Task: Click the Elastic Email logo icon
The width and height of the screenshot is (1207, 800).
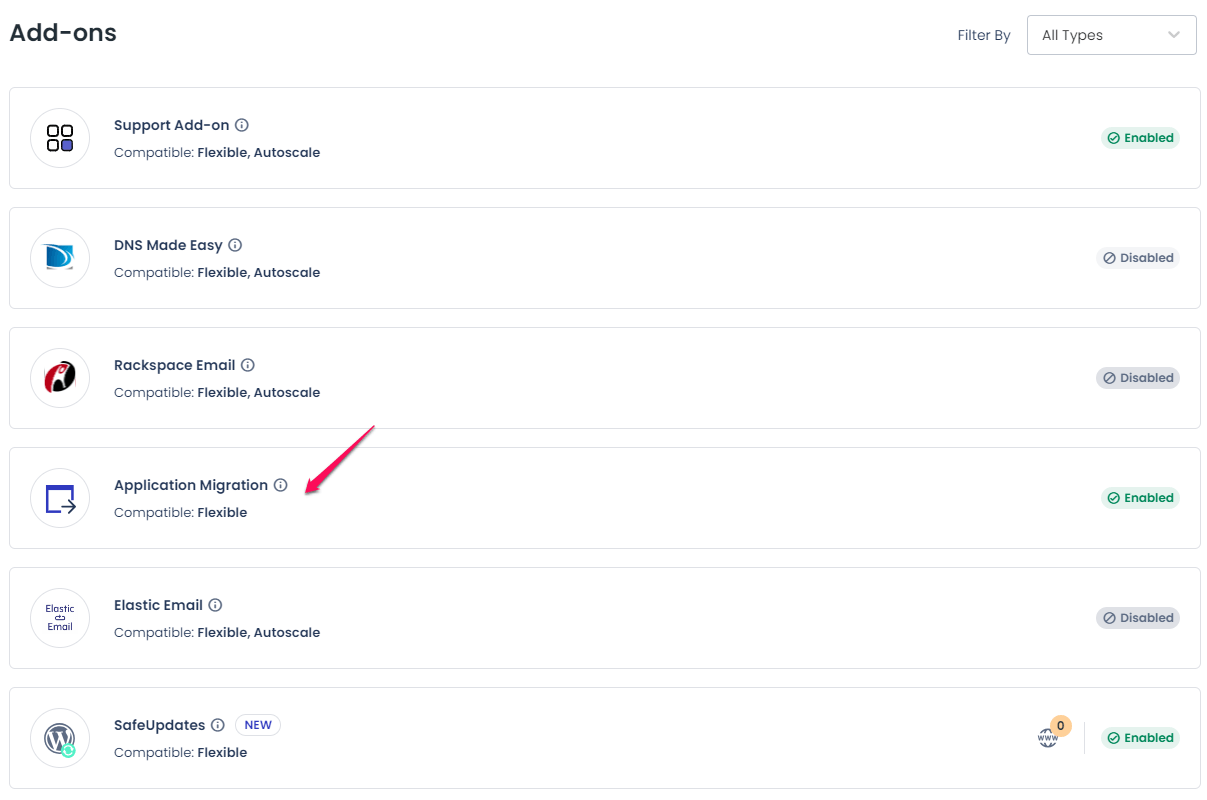Action: tap(60, 618)
